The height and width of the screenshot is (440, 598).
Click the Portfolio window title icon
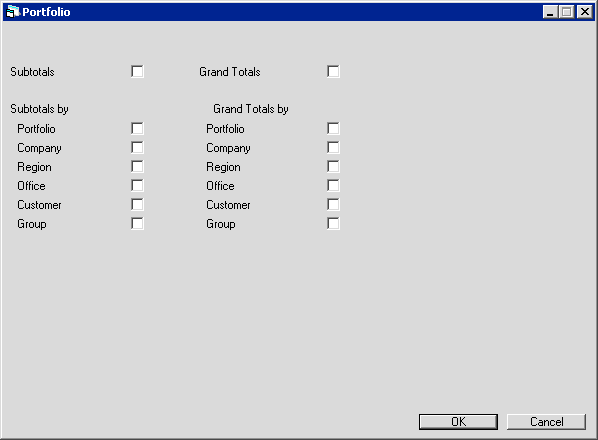pyautogui.click(x=13, y=12)
